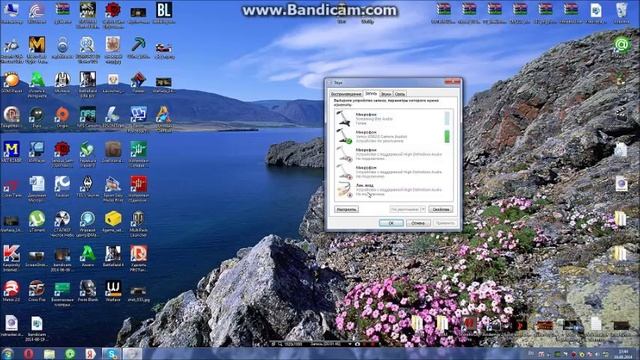
Task: Open the Set Default dropdown arrow
Action: click(423, 209)
